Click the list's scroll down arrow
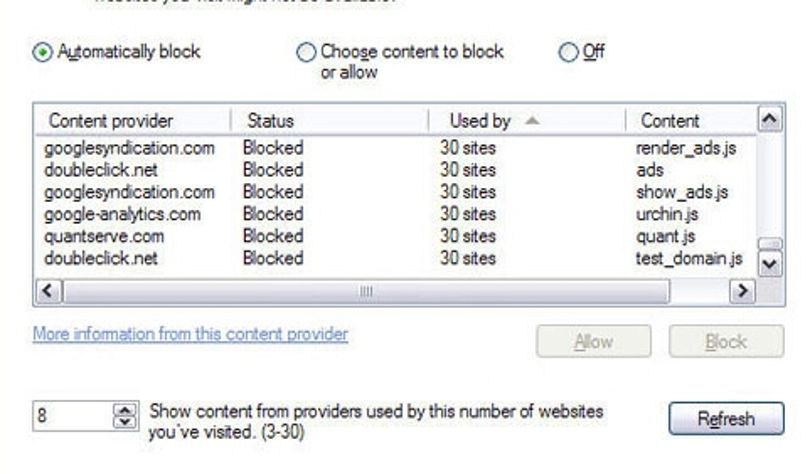 (x=770, y=264)
